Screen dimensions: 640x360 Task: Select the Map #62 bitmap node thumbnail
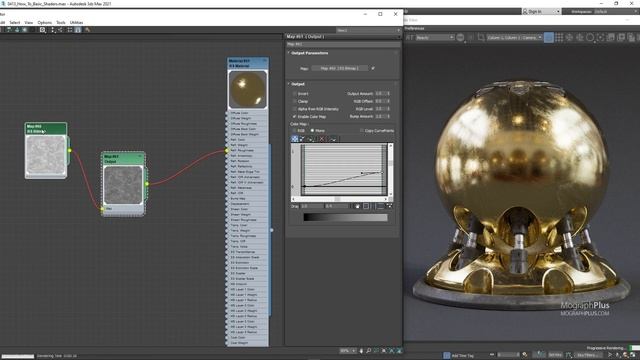pos(46,156)
